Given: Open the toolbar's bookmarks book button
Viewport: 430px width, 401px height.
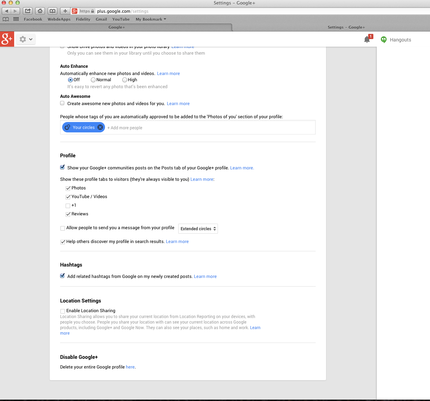Looking at the screenshot, I should click(x=52, y=11).
